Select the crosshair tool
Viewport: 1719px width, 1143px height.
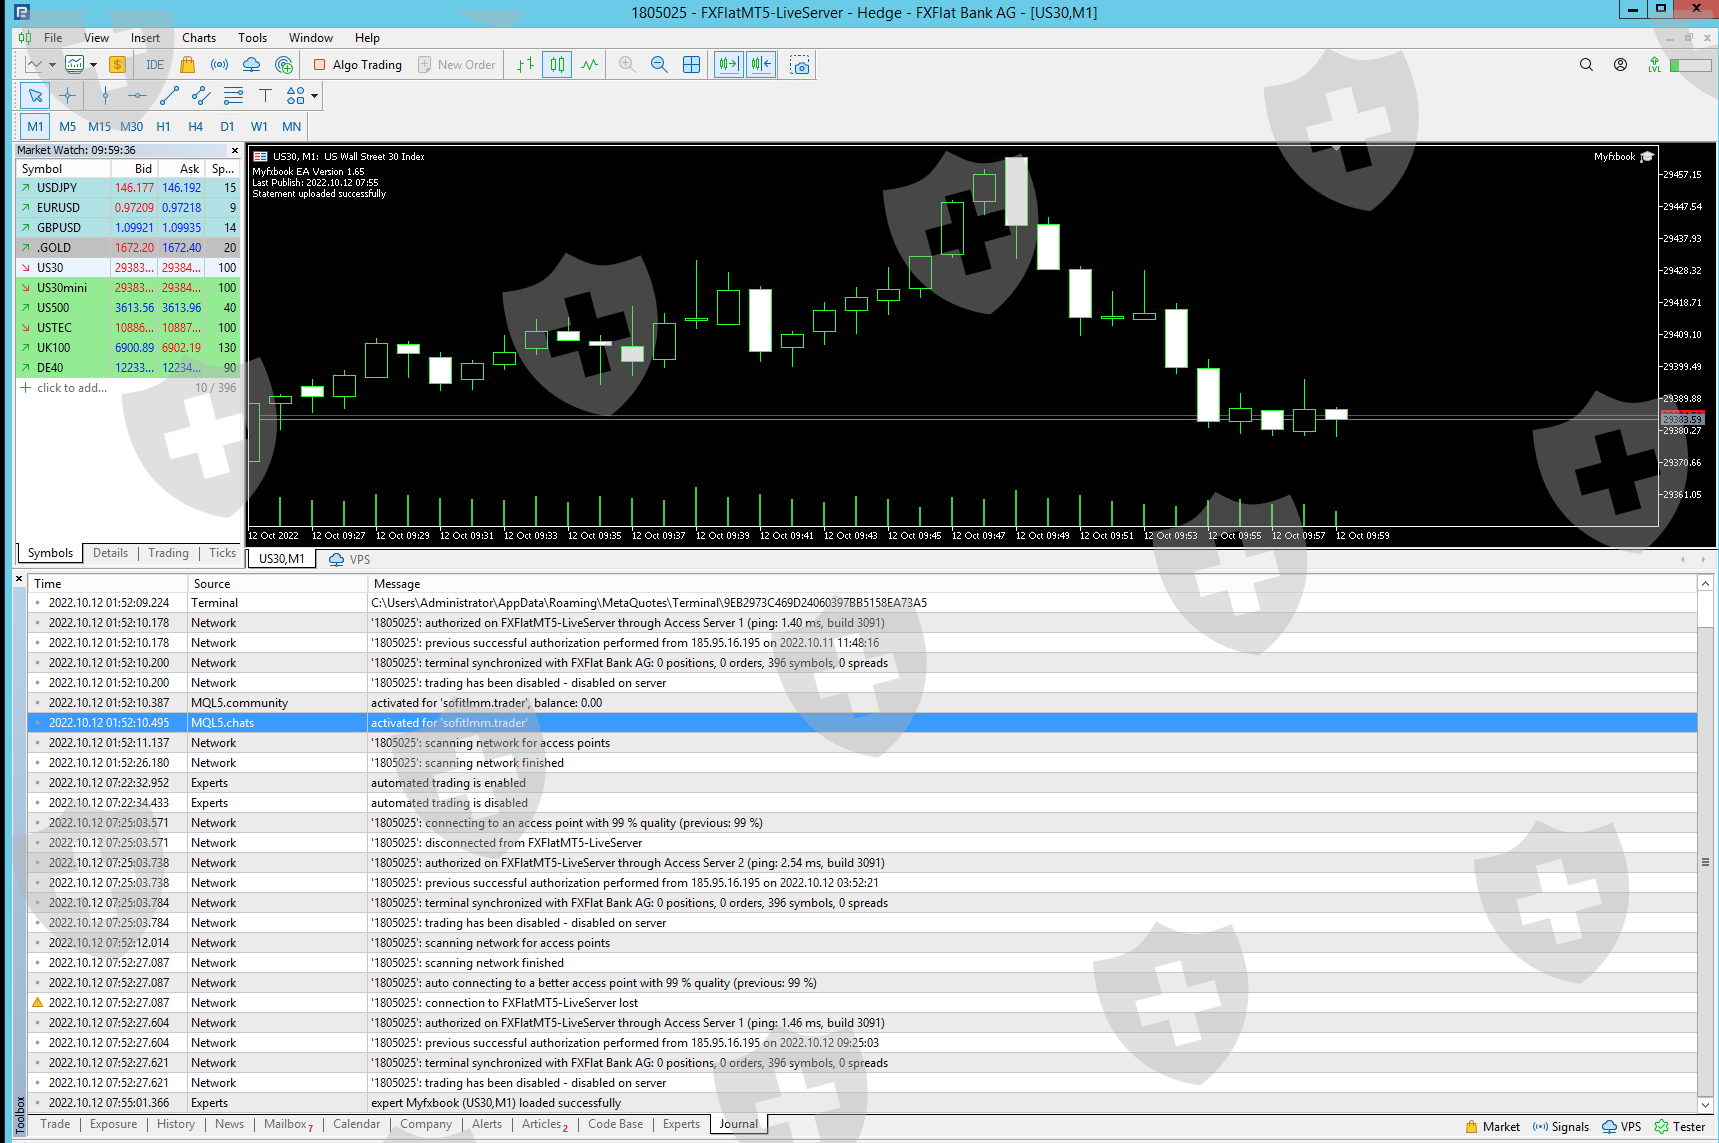(67, 96)
